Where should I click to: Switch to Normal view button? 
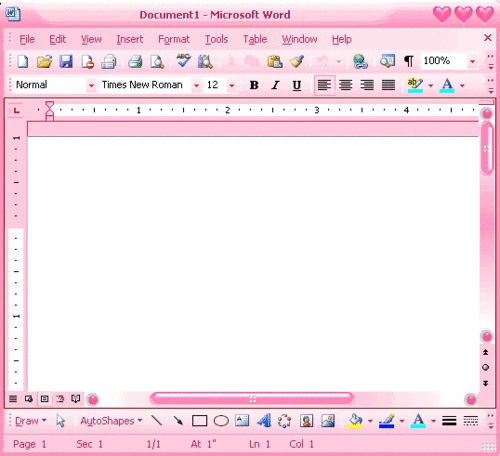tap(13, 399)
